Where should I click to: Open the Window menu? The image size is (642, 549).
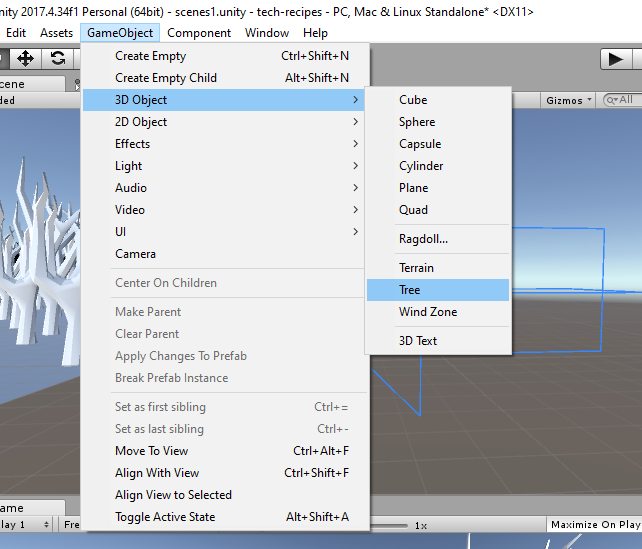pos(267,33)
